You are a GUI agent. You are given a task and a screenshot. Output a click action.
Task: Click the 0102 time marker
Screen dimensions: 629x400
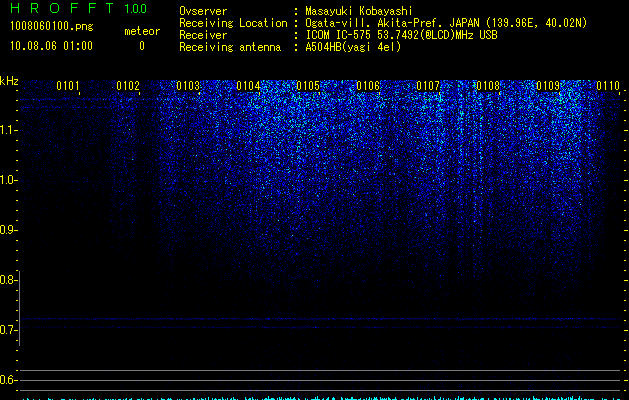pos(128,85)
